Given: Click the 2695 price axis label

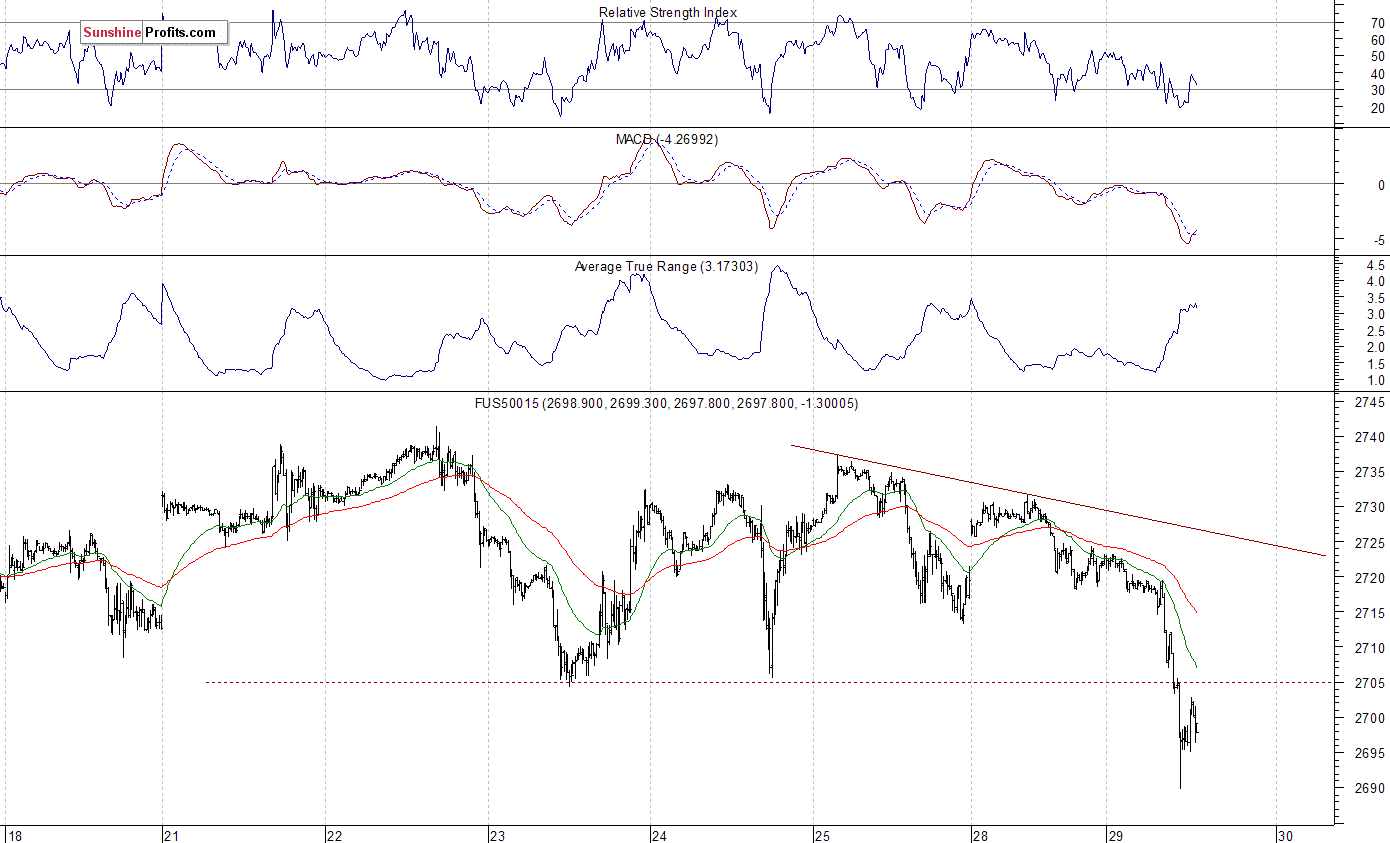Looking at the screenshot, I should (x=1371, y=753).
